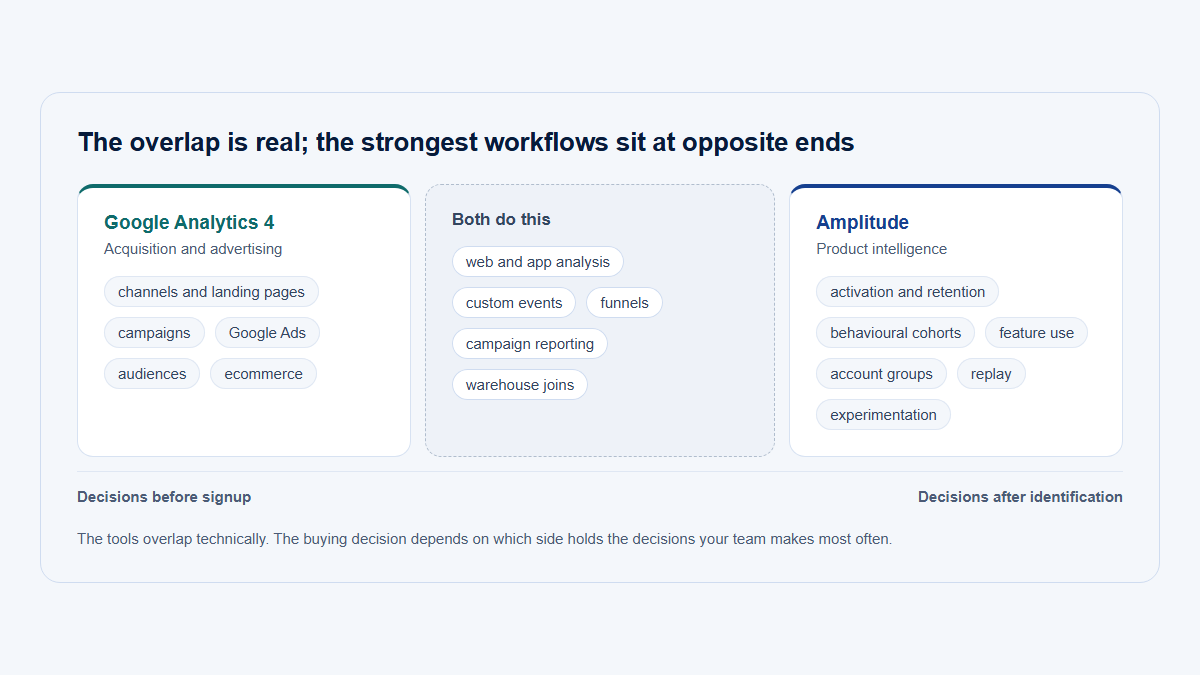
Task: Select the 'campaigns' tag
Action: 154,333
